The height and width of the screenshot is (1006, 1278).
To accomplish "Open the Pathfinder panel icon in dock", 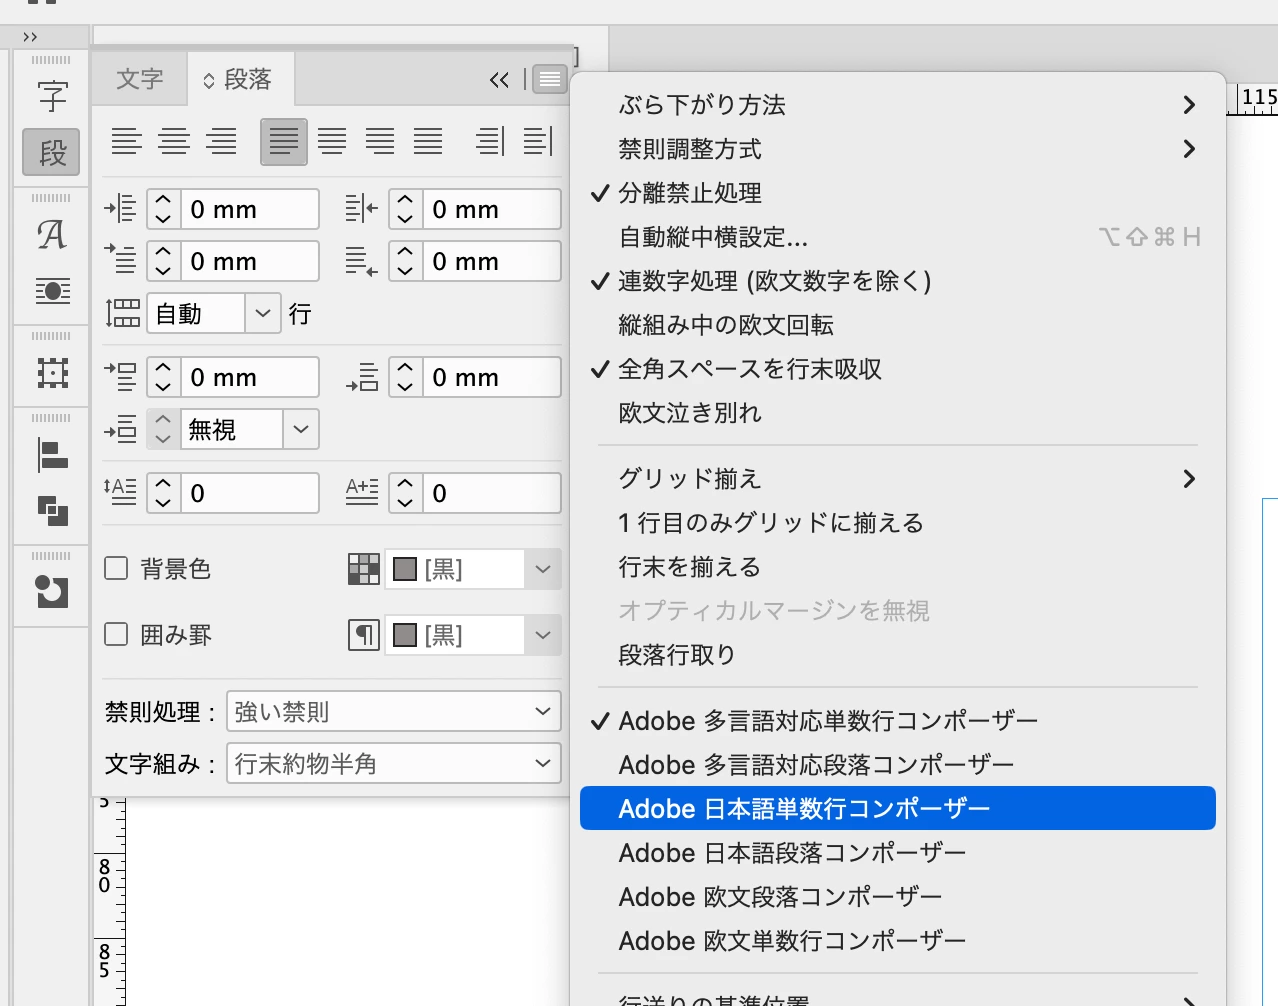I will coord(52,510).
